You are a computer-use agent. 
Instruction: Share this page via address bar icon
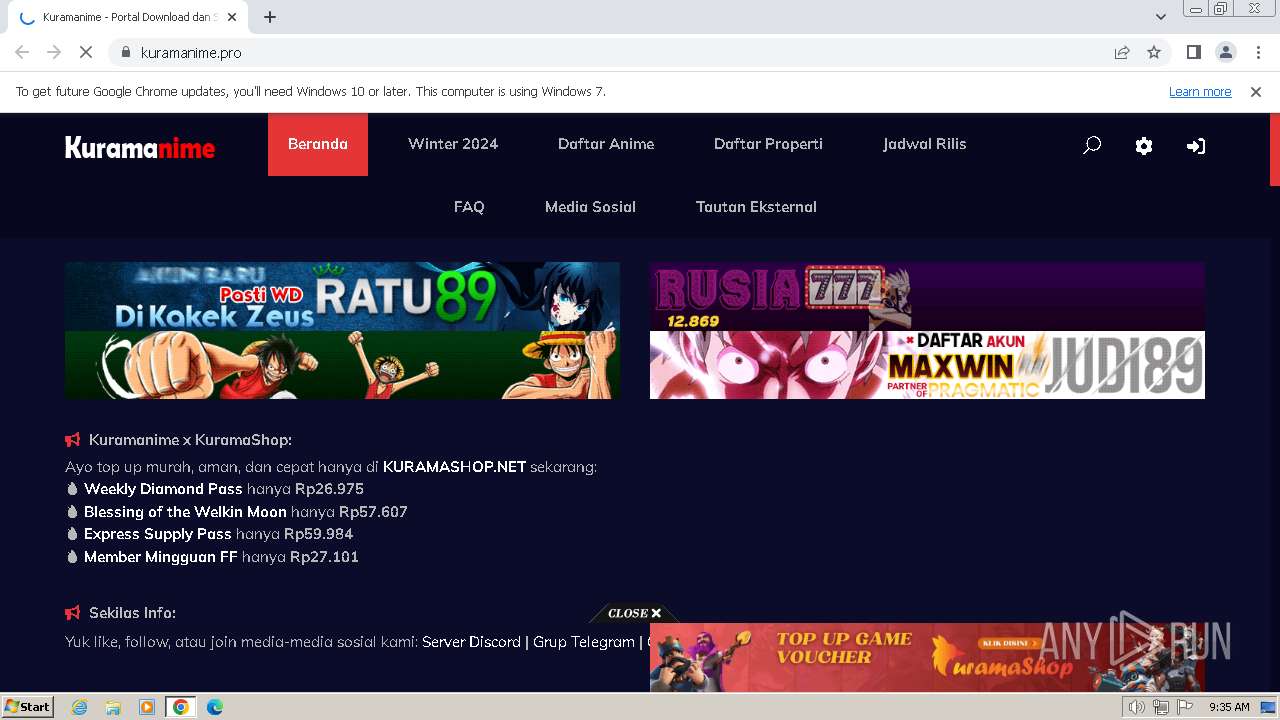click(1122, 52)
